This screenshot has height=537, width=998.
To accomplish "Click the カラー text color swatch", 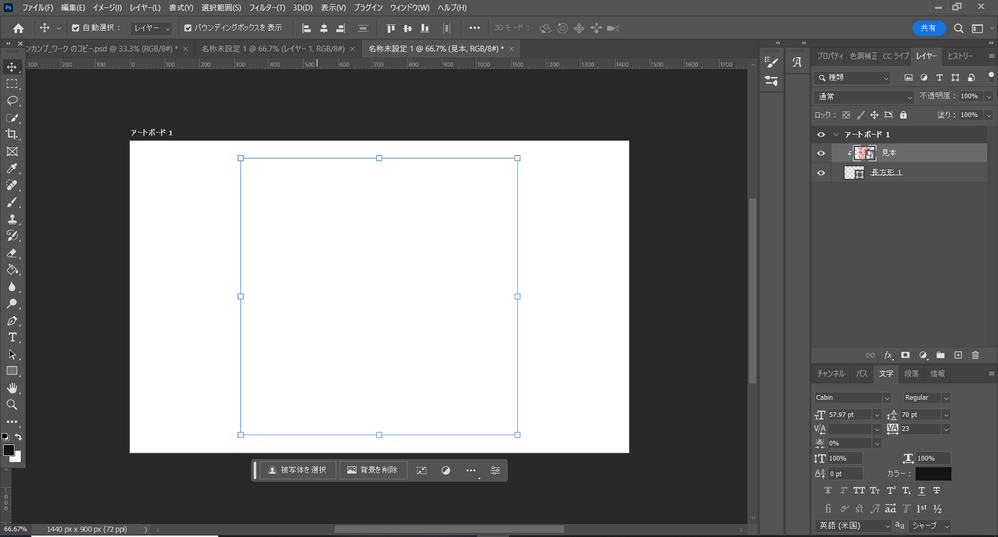I will [x=933, y=474].
